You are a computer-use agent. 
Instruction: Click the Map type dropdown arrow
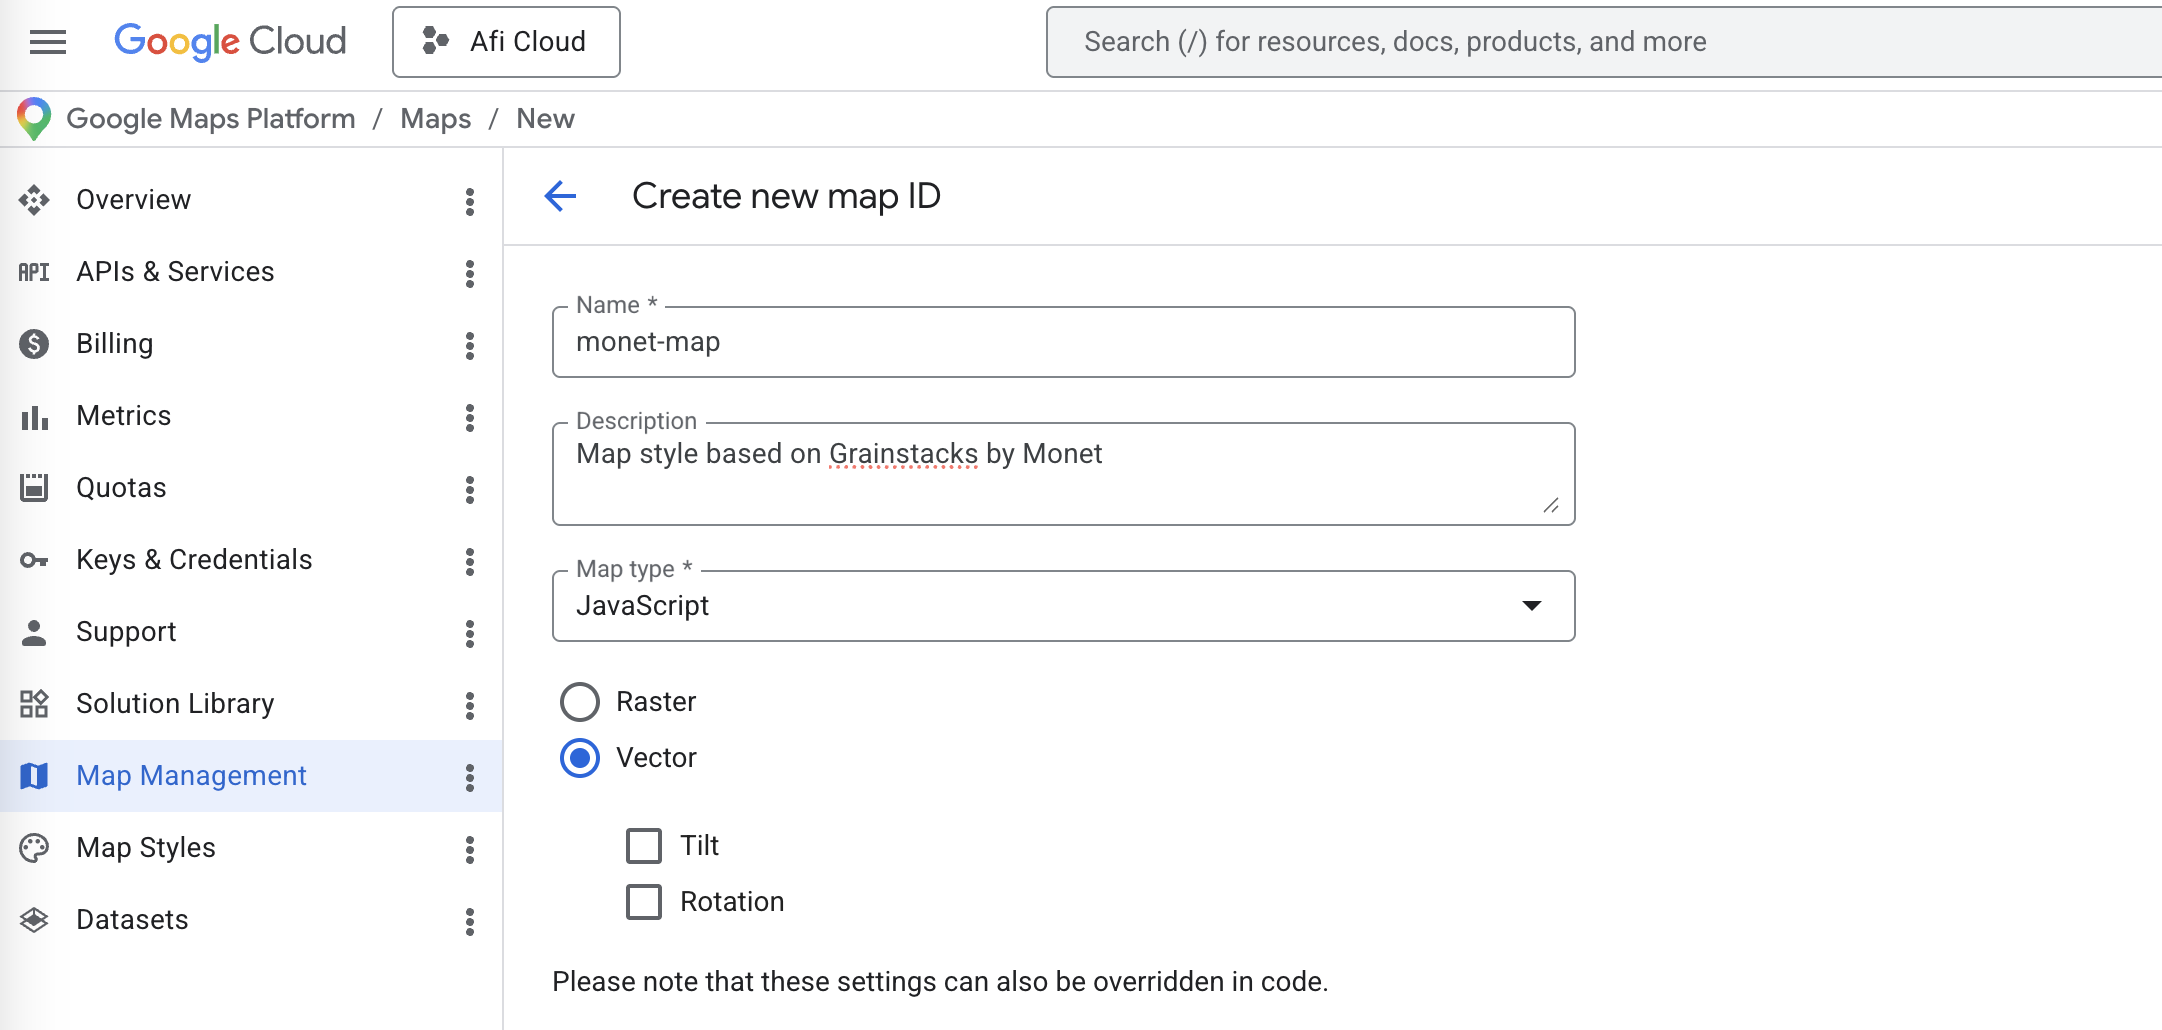pyautogui.click(x=1531, y=606)
